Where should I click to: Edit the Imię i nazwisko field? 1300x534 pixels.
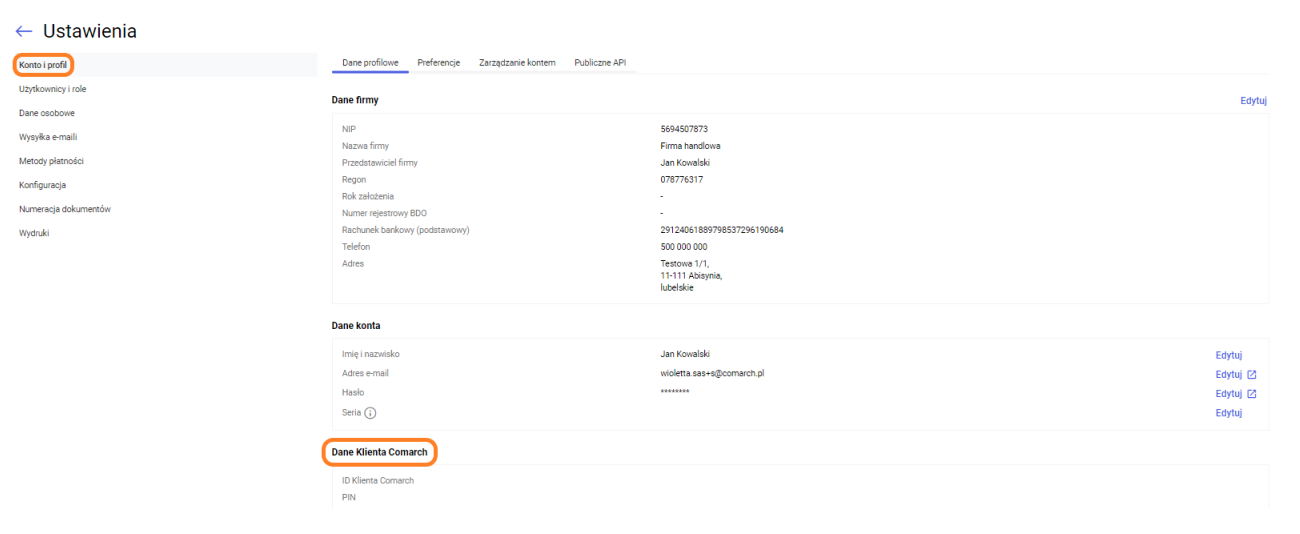click(1228, 355)
